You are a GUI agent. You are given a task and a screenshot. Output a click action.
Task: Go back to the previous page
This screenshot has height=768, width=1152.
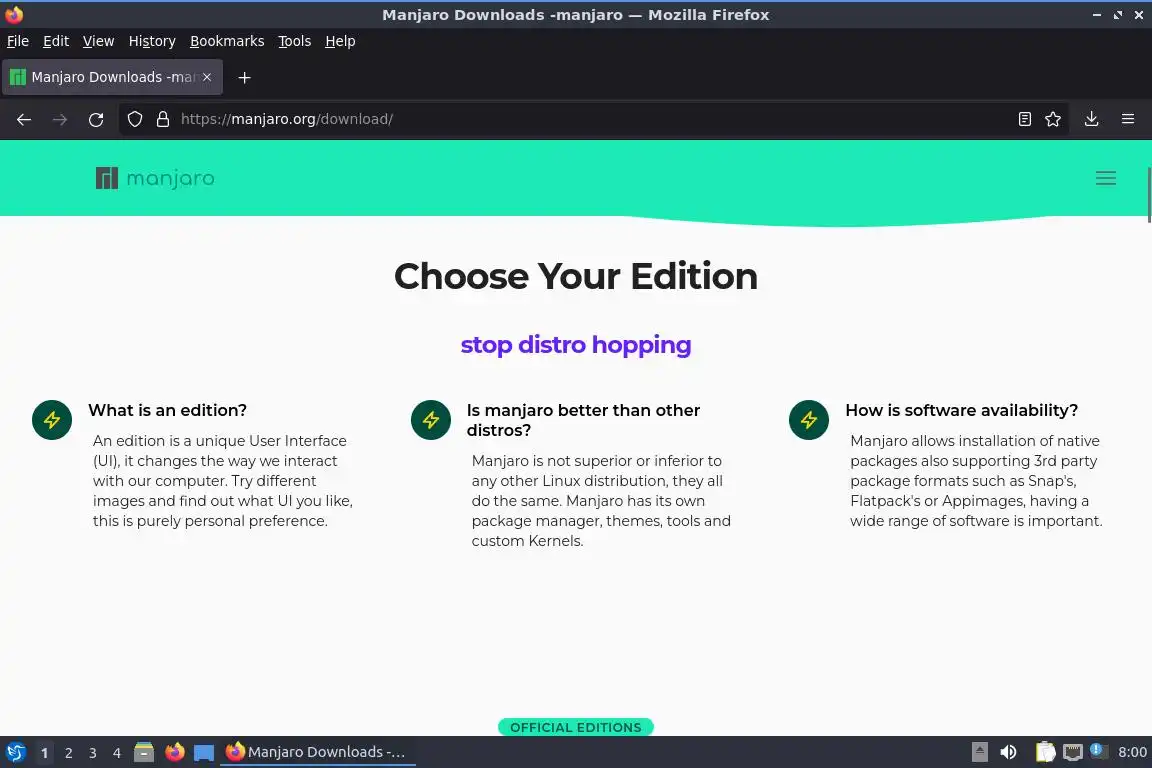(24, 119)
